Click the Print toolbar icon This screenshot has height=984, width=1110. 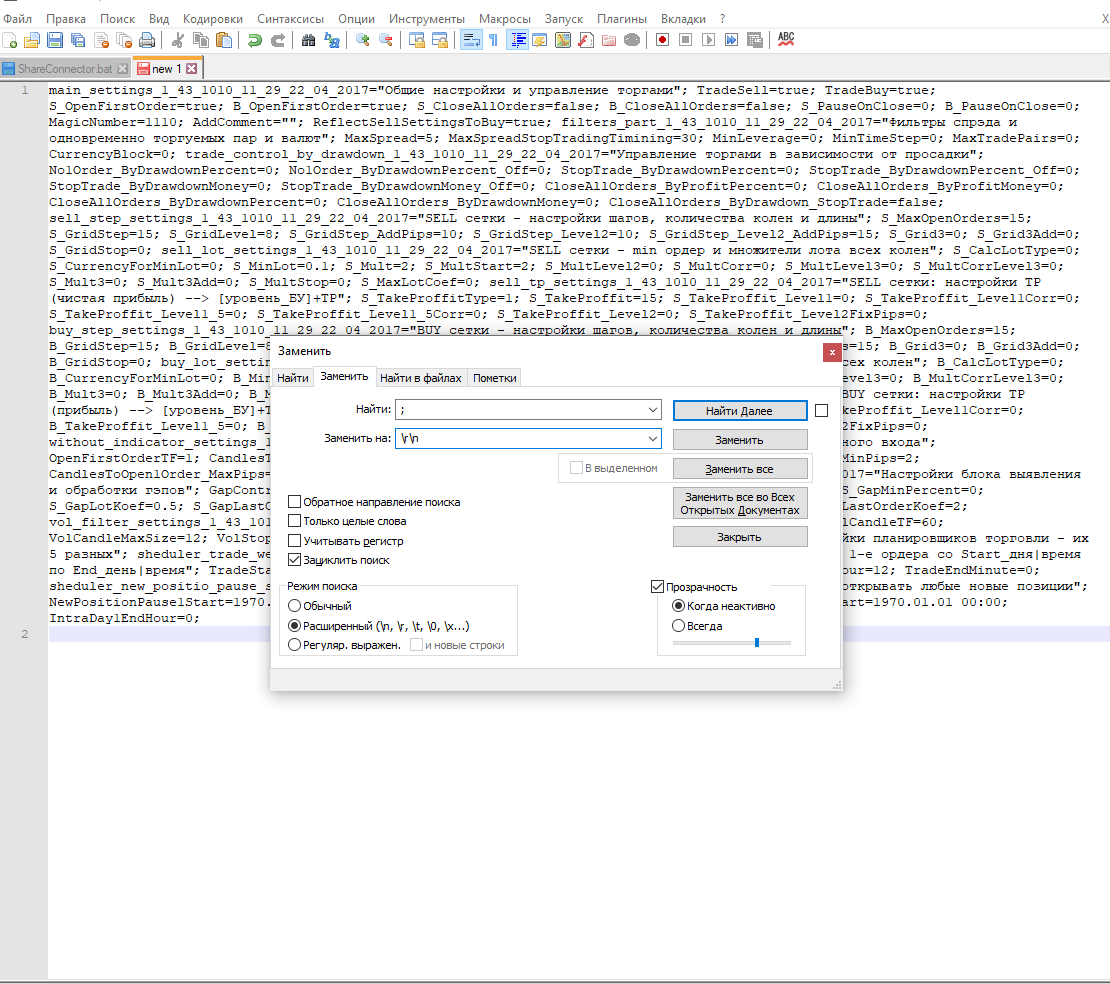pyautogui.click(x=147, y=40)
